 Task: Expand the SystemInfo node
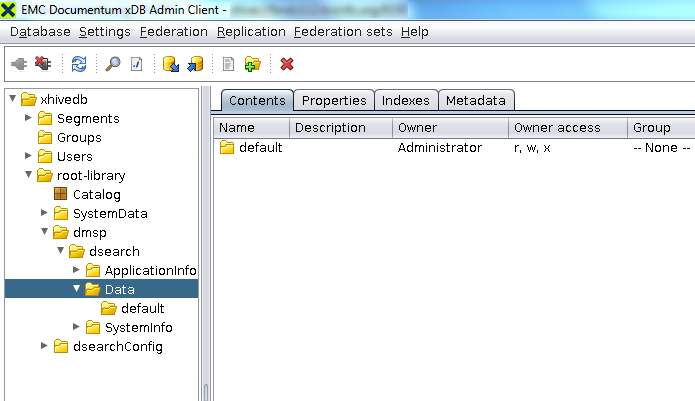(76, 327)
